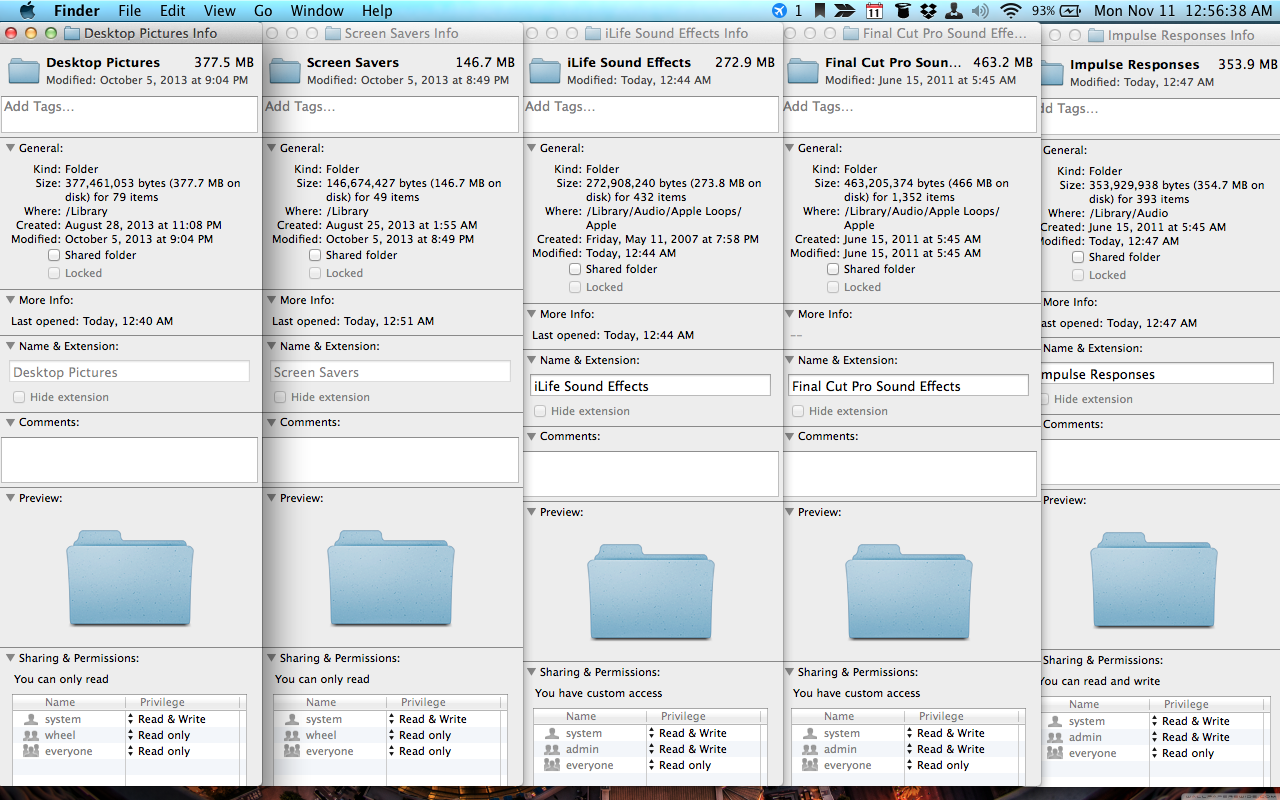
Task: Collapse the More Info section in Desktop Pictures Info
Action: (x=10, y=300)
